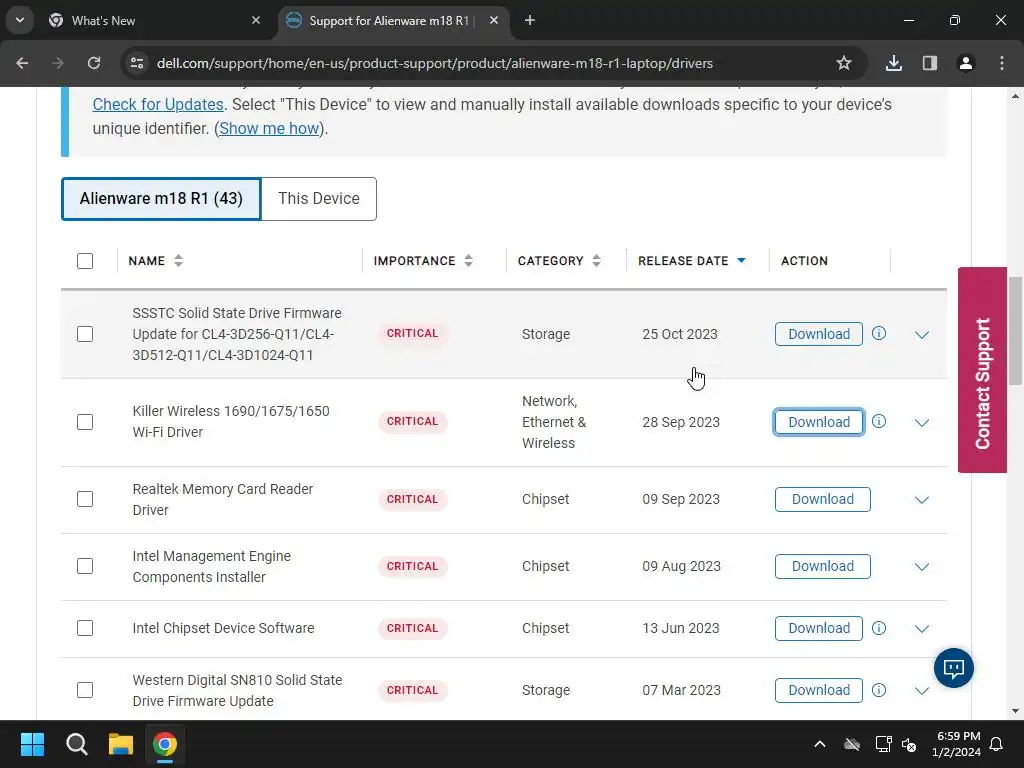This screenshot has height=768, width=1024.
Task: Open the Contact Support side tab
Action: tap(982, 370)
